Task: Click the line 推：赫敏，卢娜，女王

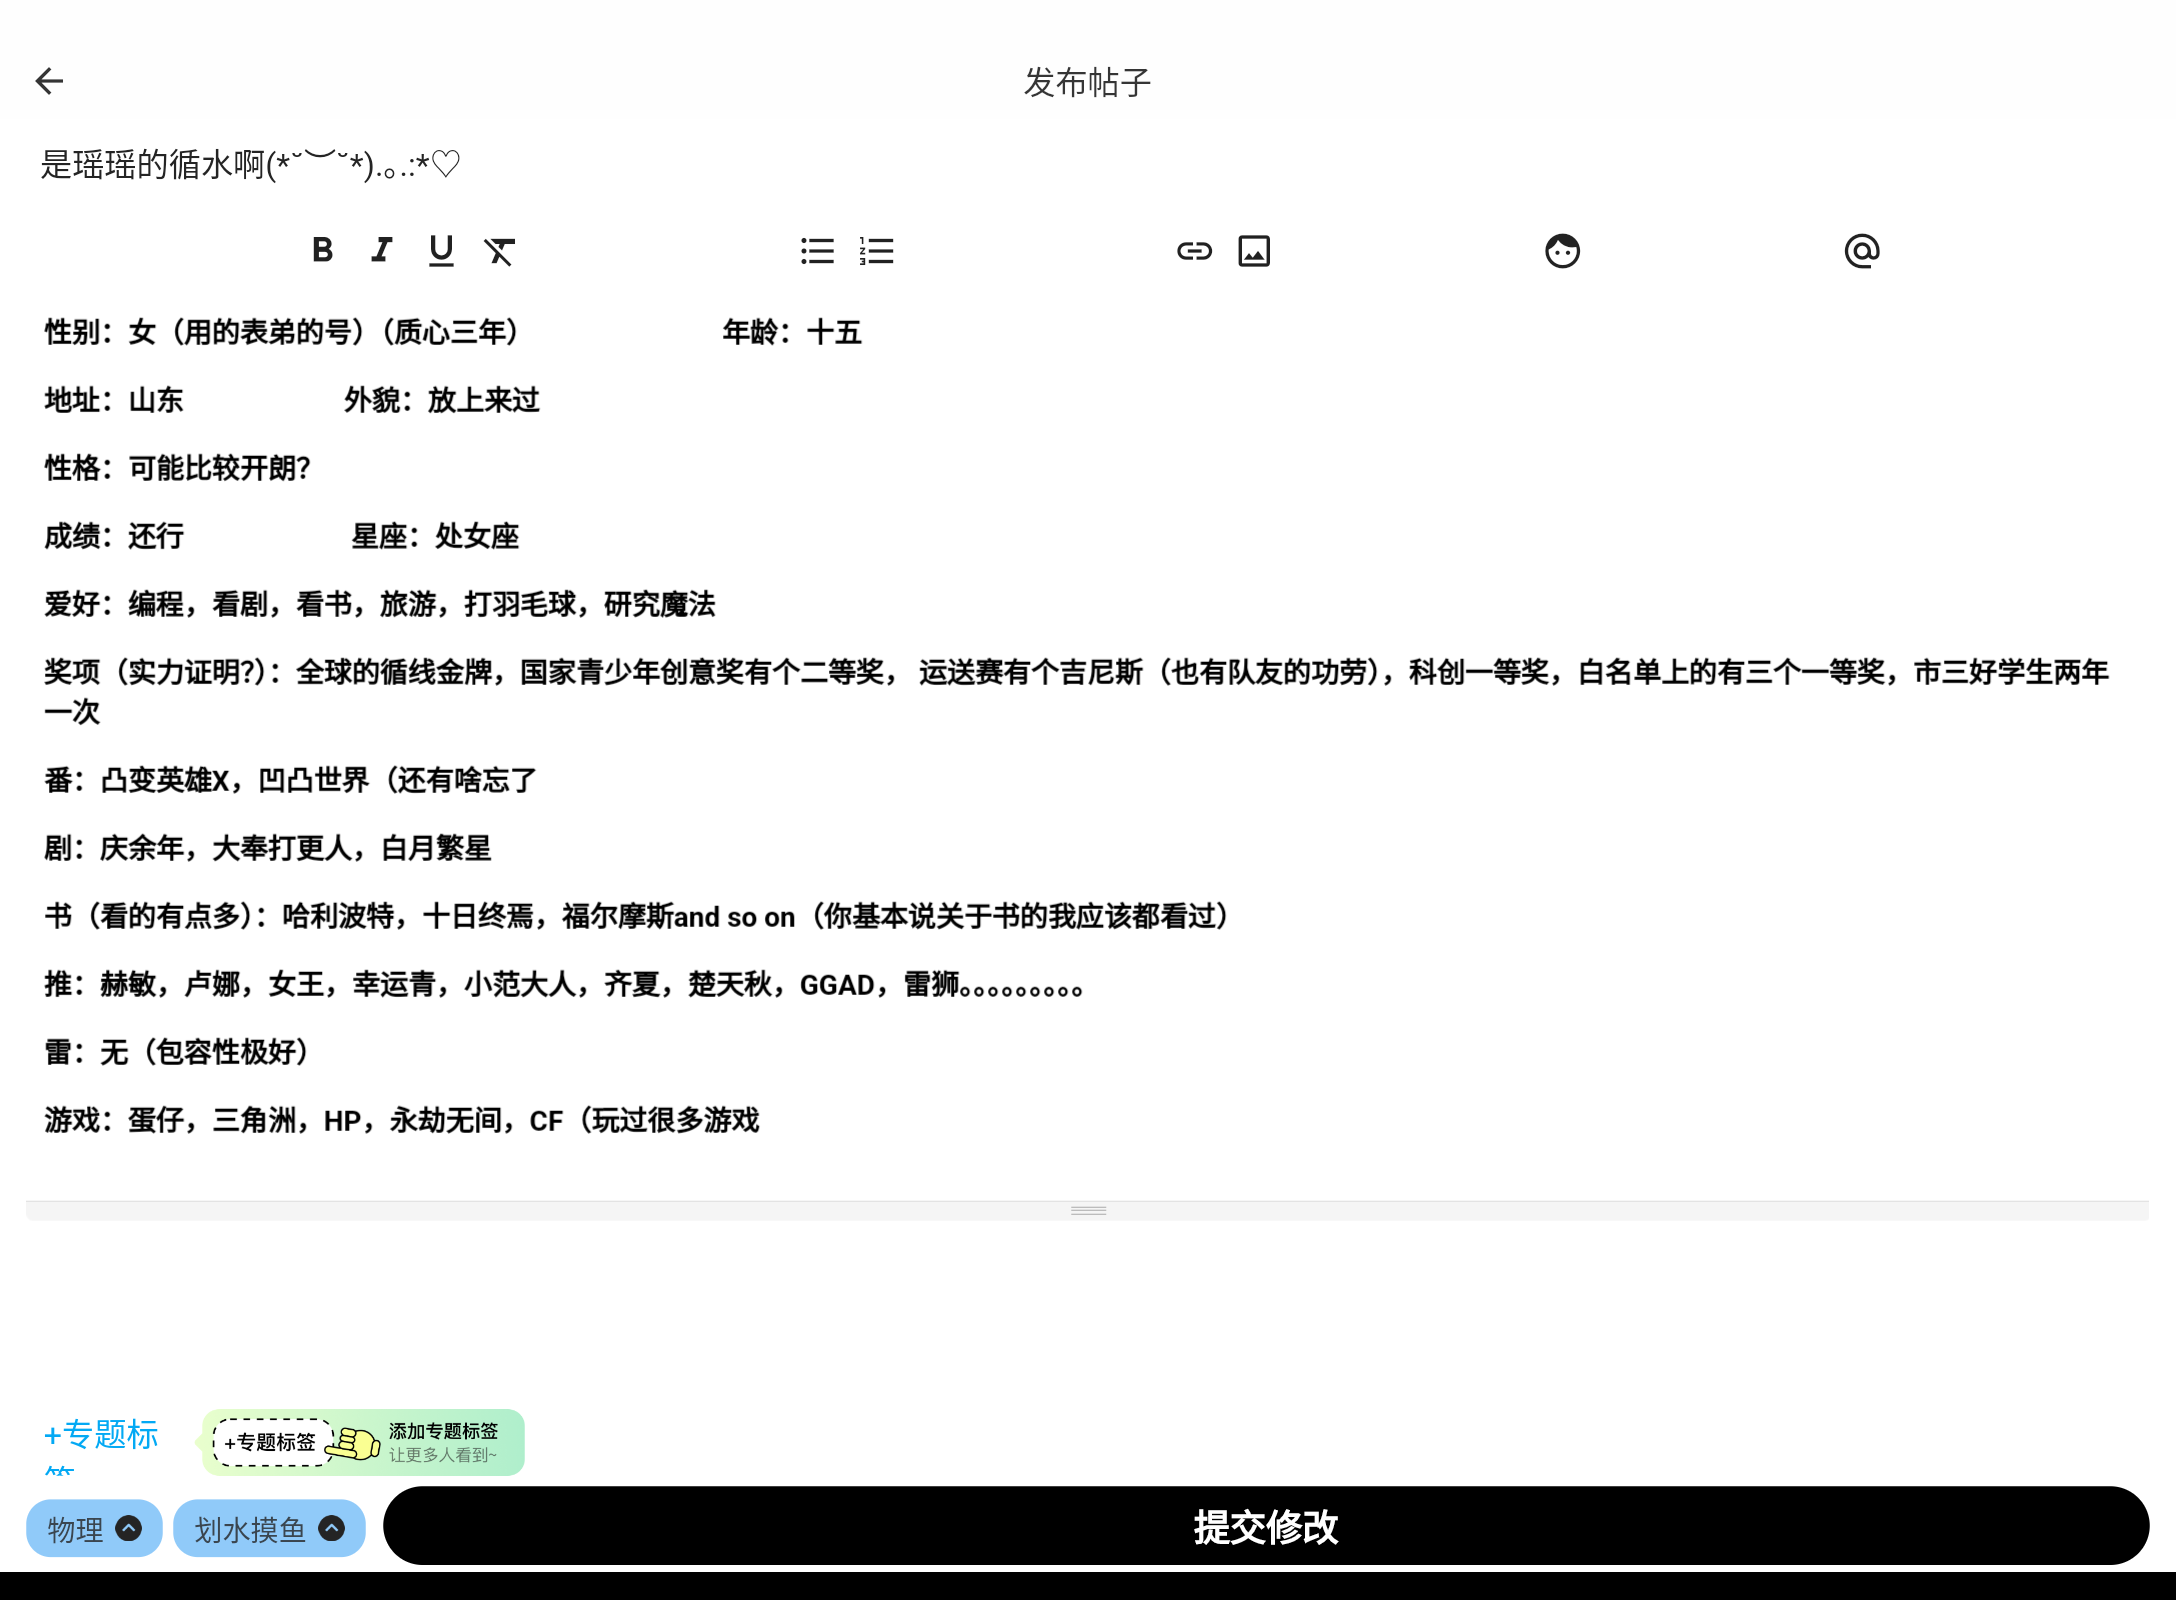Action: click(x=563, y=984)
